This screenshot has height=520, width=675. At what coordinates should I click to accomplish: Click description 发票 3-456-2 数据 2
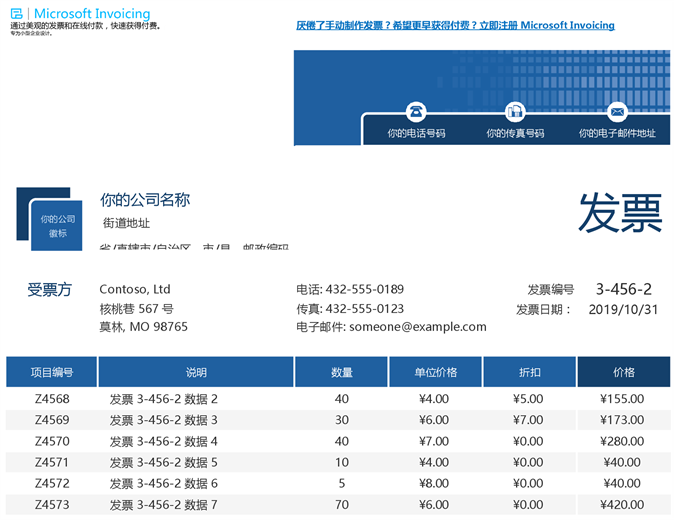coord(164,399)
